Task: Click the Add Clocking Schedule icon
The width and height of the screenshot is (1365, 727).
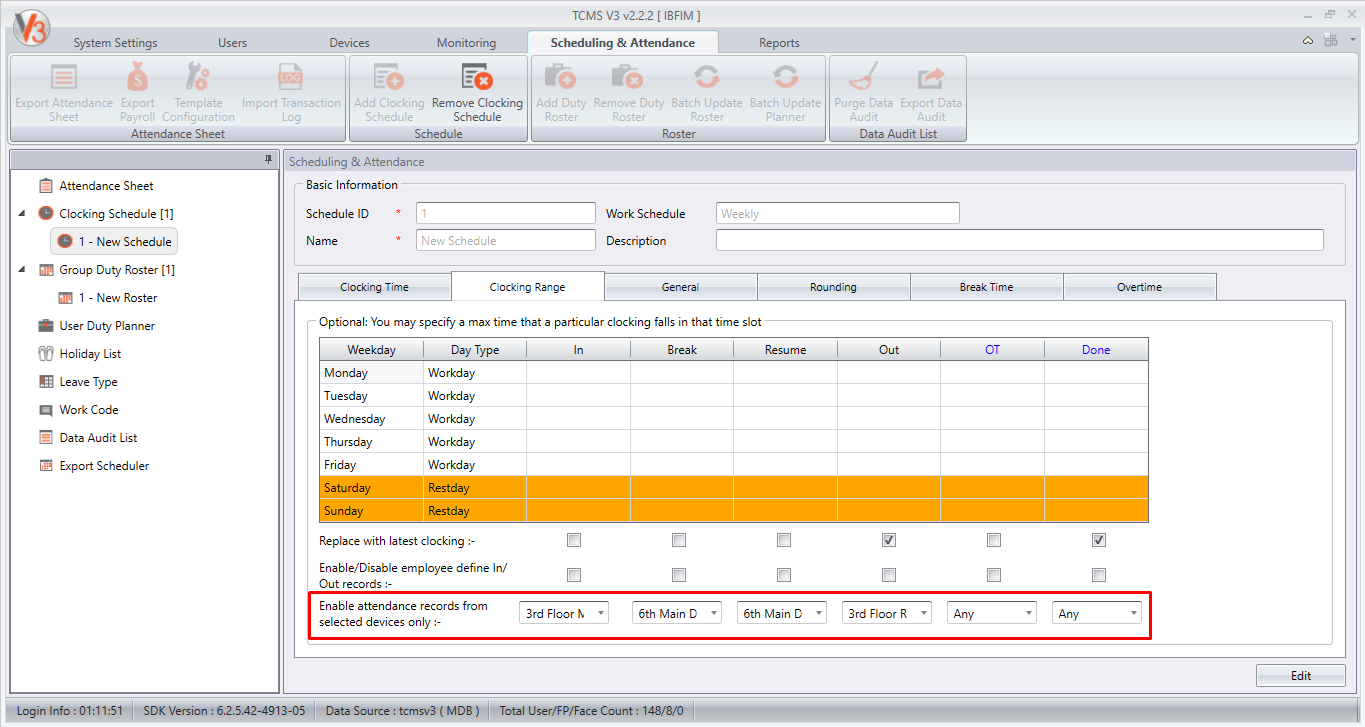Action: [389, 78]
